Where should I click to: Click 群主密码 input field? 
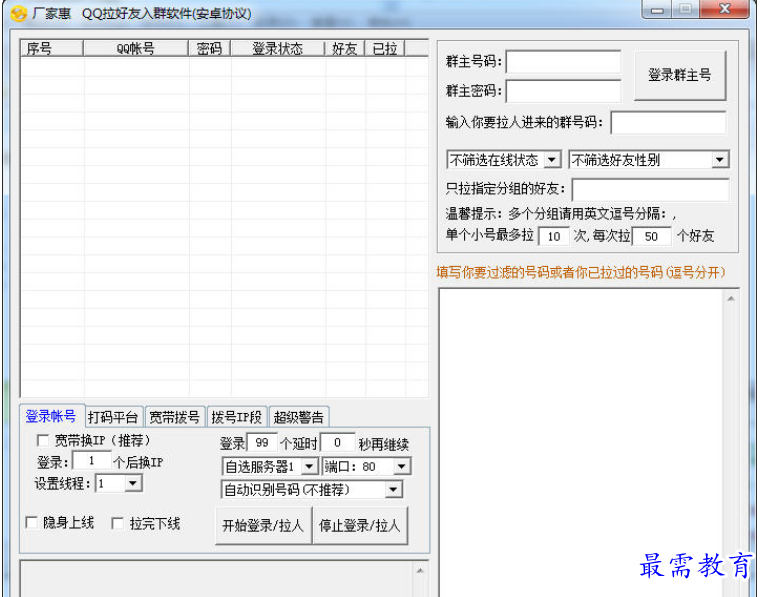point(563,91)
